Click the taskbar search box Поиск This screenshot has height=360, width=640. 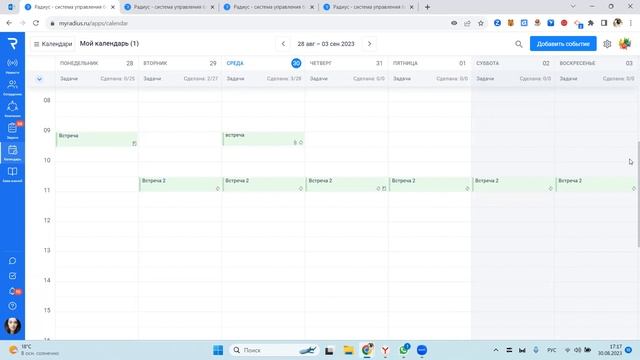(x=275, y=350)
